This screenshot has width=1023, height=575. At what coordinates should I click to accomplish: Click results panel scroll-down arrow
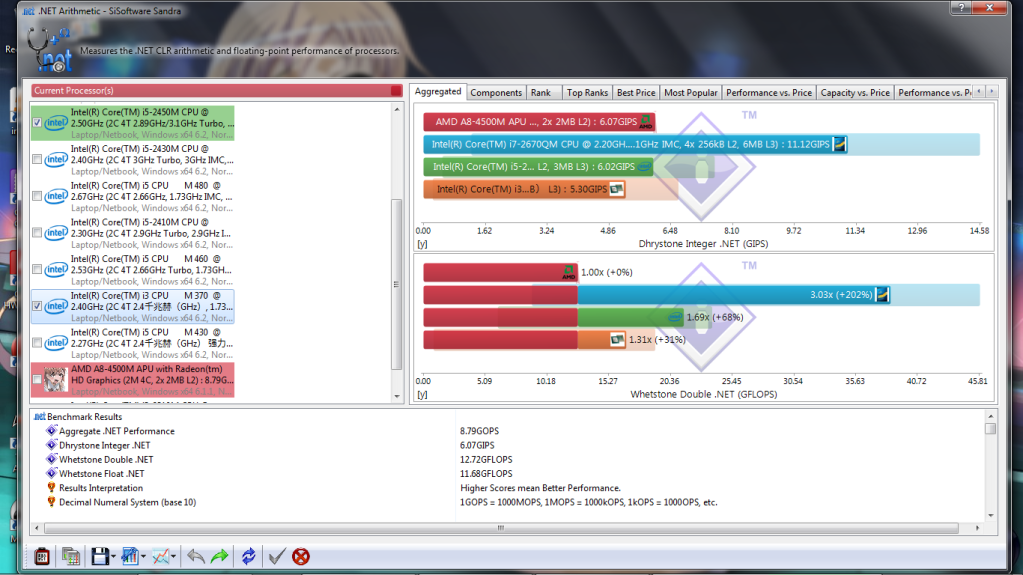pyautogui.click(x=990, y=516)
